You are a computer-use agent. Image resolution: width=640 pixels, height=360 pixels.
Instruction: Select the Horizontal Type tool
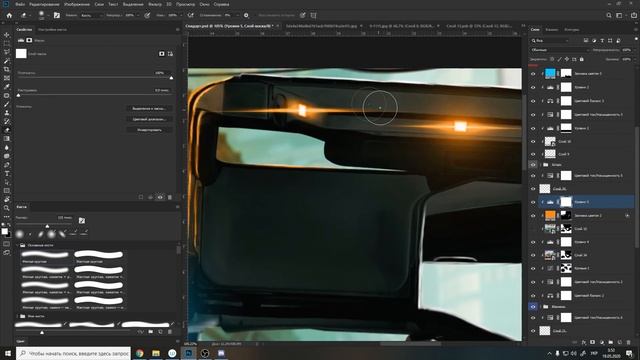(x=7, y=173)
